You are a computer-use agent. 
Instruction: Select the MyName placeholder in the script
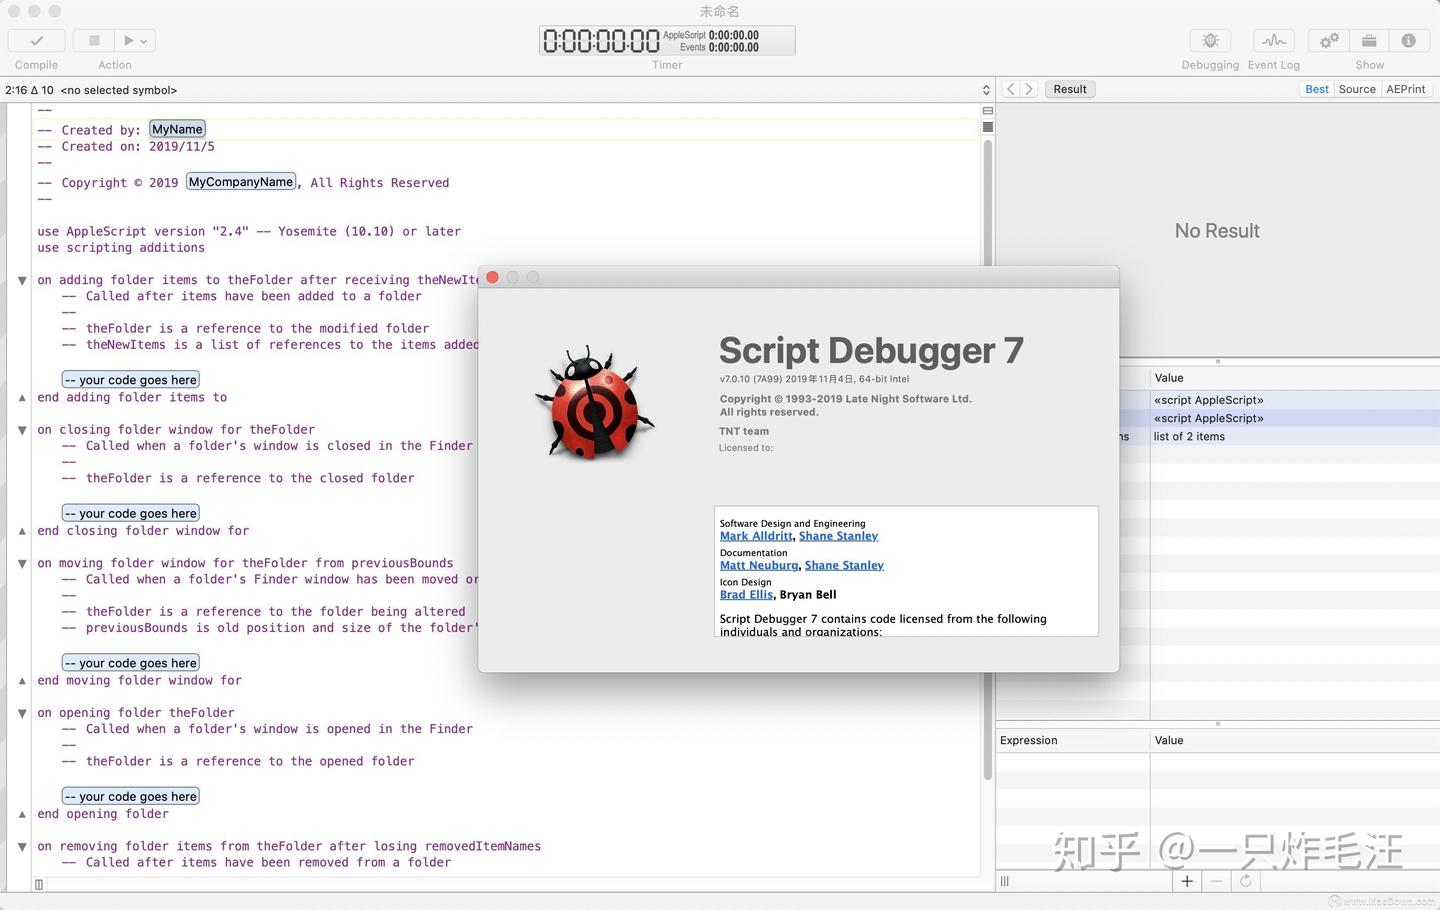pos(176,129)
